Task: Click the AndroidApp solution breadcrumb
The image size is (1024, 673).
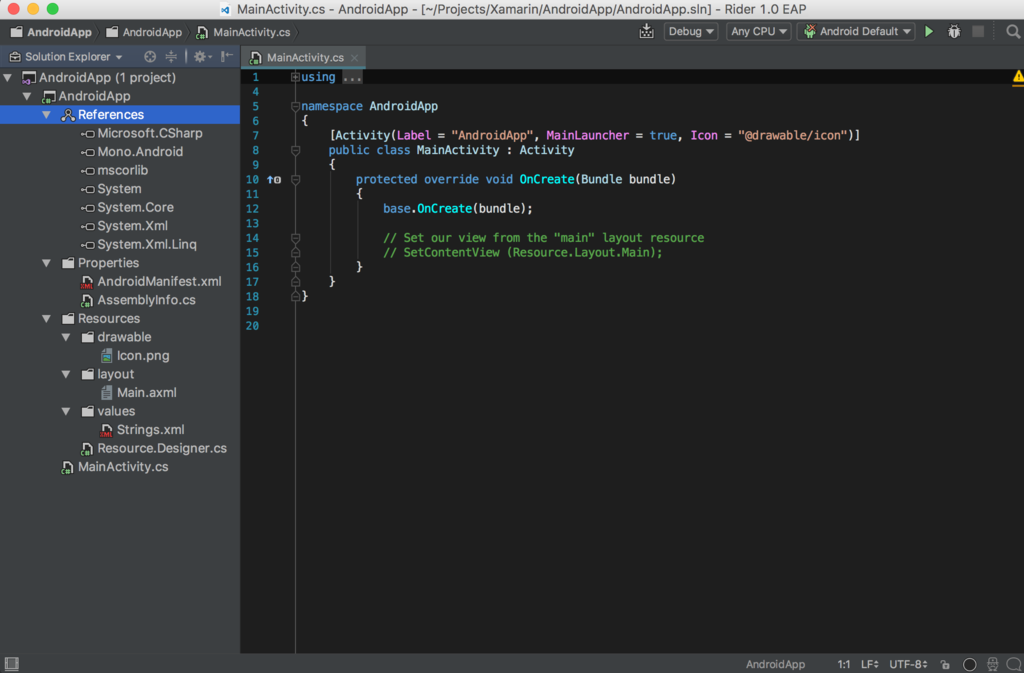Action: click(x=52, y=32)
